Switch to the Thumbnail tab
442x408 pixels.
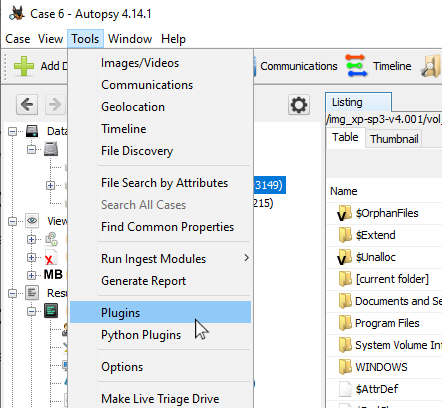pos(394,139)
